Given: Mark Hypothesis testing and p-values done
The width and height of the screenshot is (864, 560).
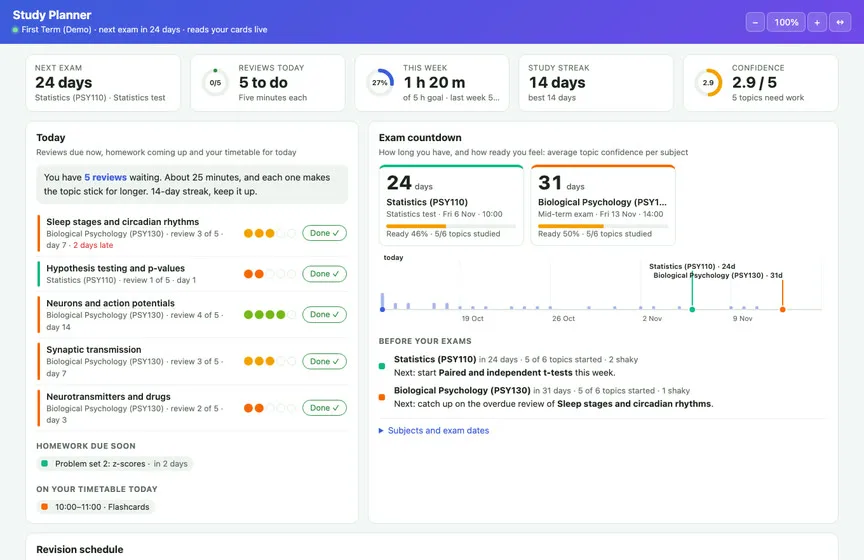Looking at the screenshot, I should (x=325, y=274).
